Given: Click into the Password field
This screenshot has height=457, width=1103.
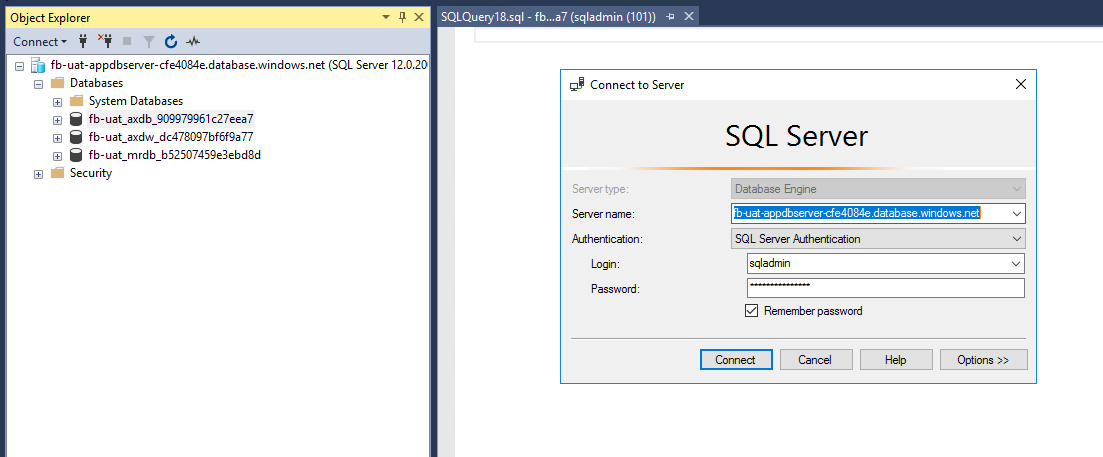Looking at the screenshot, I should (886, 288).
